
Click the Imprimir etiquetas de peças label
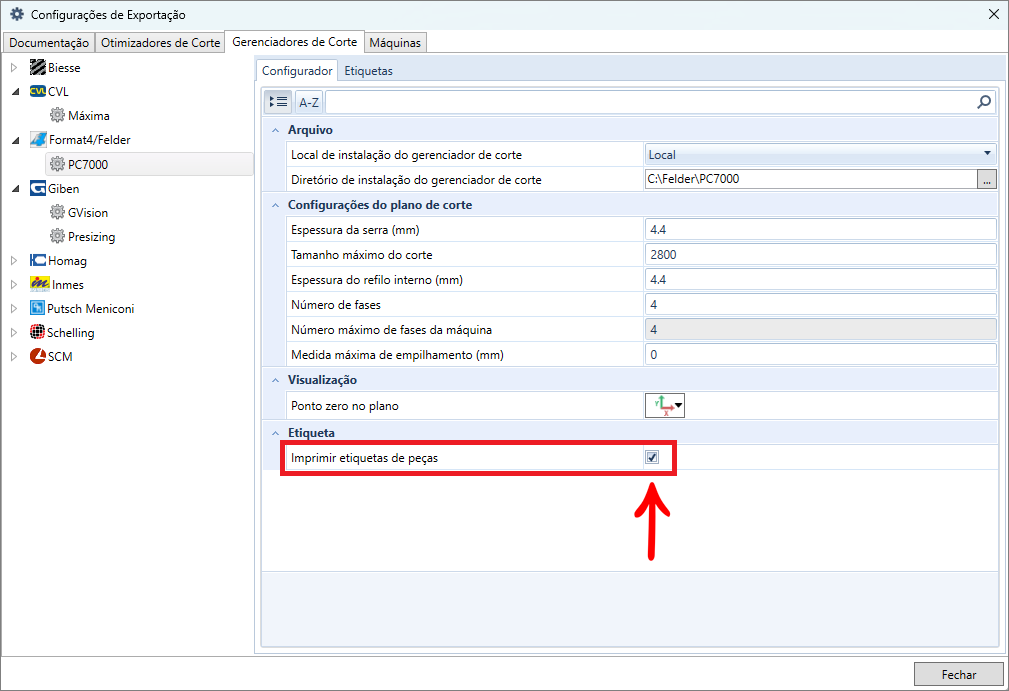364,458
